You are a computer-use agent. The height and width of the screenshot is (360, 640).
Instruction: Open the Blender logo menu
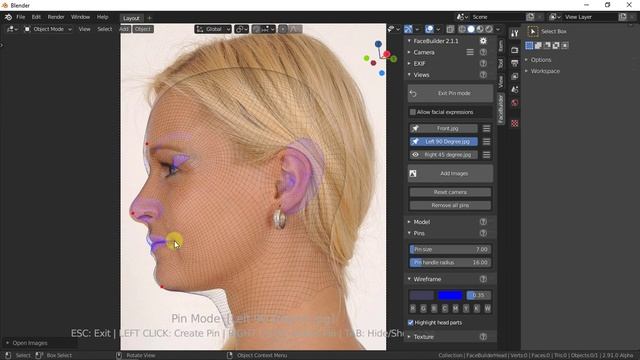coord(8,17)
